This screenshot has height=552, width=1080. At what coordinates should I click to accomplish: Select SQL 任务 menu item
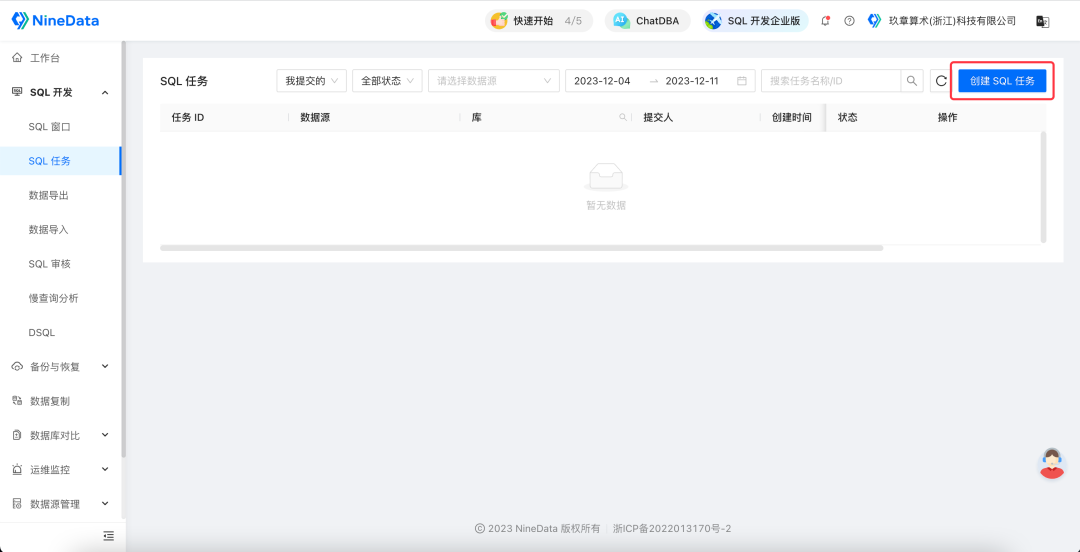coord(61,161)
